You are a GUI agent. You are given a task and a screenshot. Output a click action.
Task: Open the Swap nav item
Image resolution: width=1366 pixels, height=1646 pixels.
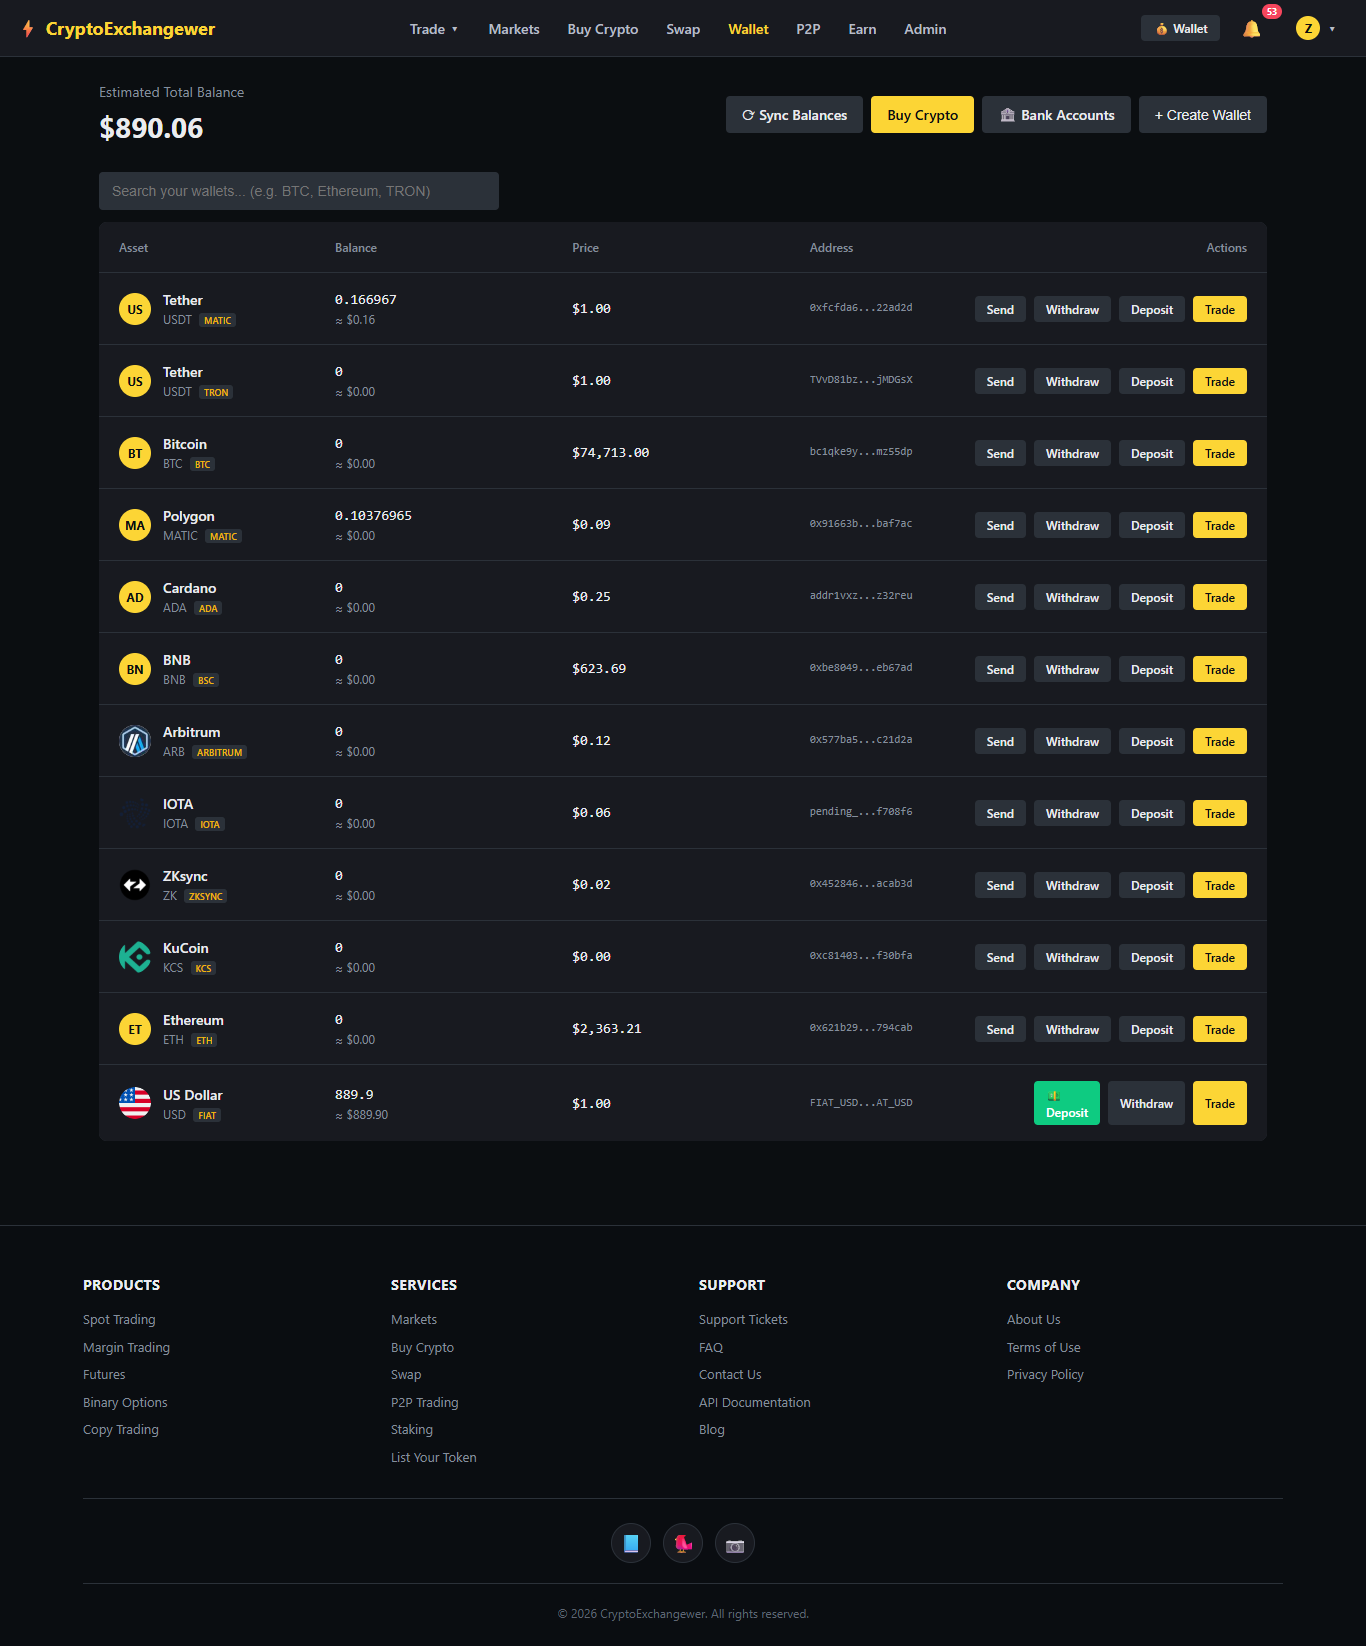point(683,29)
